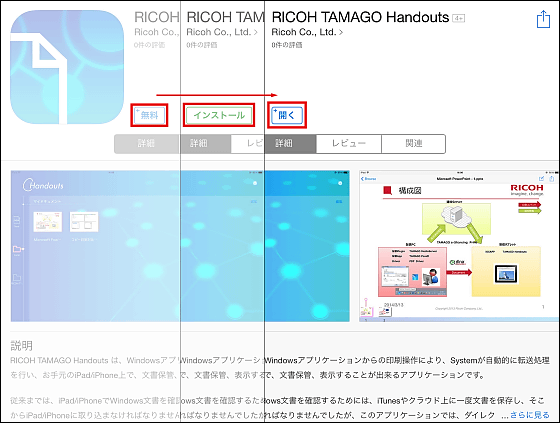Screen dimensions: 560x423
Task: Click the Handouts logo in the screenshot
Action: 43,185
